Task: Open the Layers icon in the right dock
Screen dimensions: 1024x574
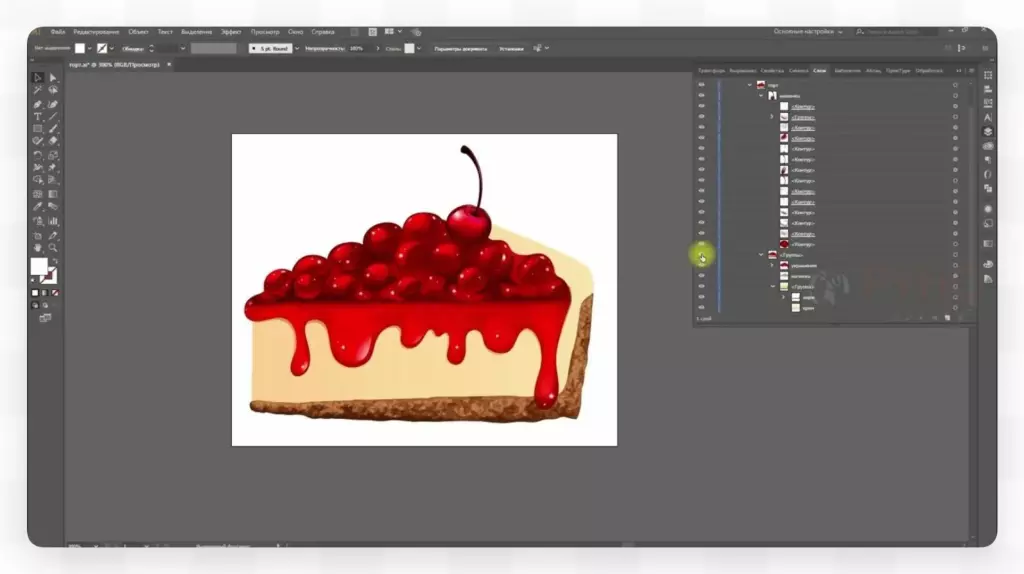Action: pyautogui.click(x=988, y=131)
